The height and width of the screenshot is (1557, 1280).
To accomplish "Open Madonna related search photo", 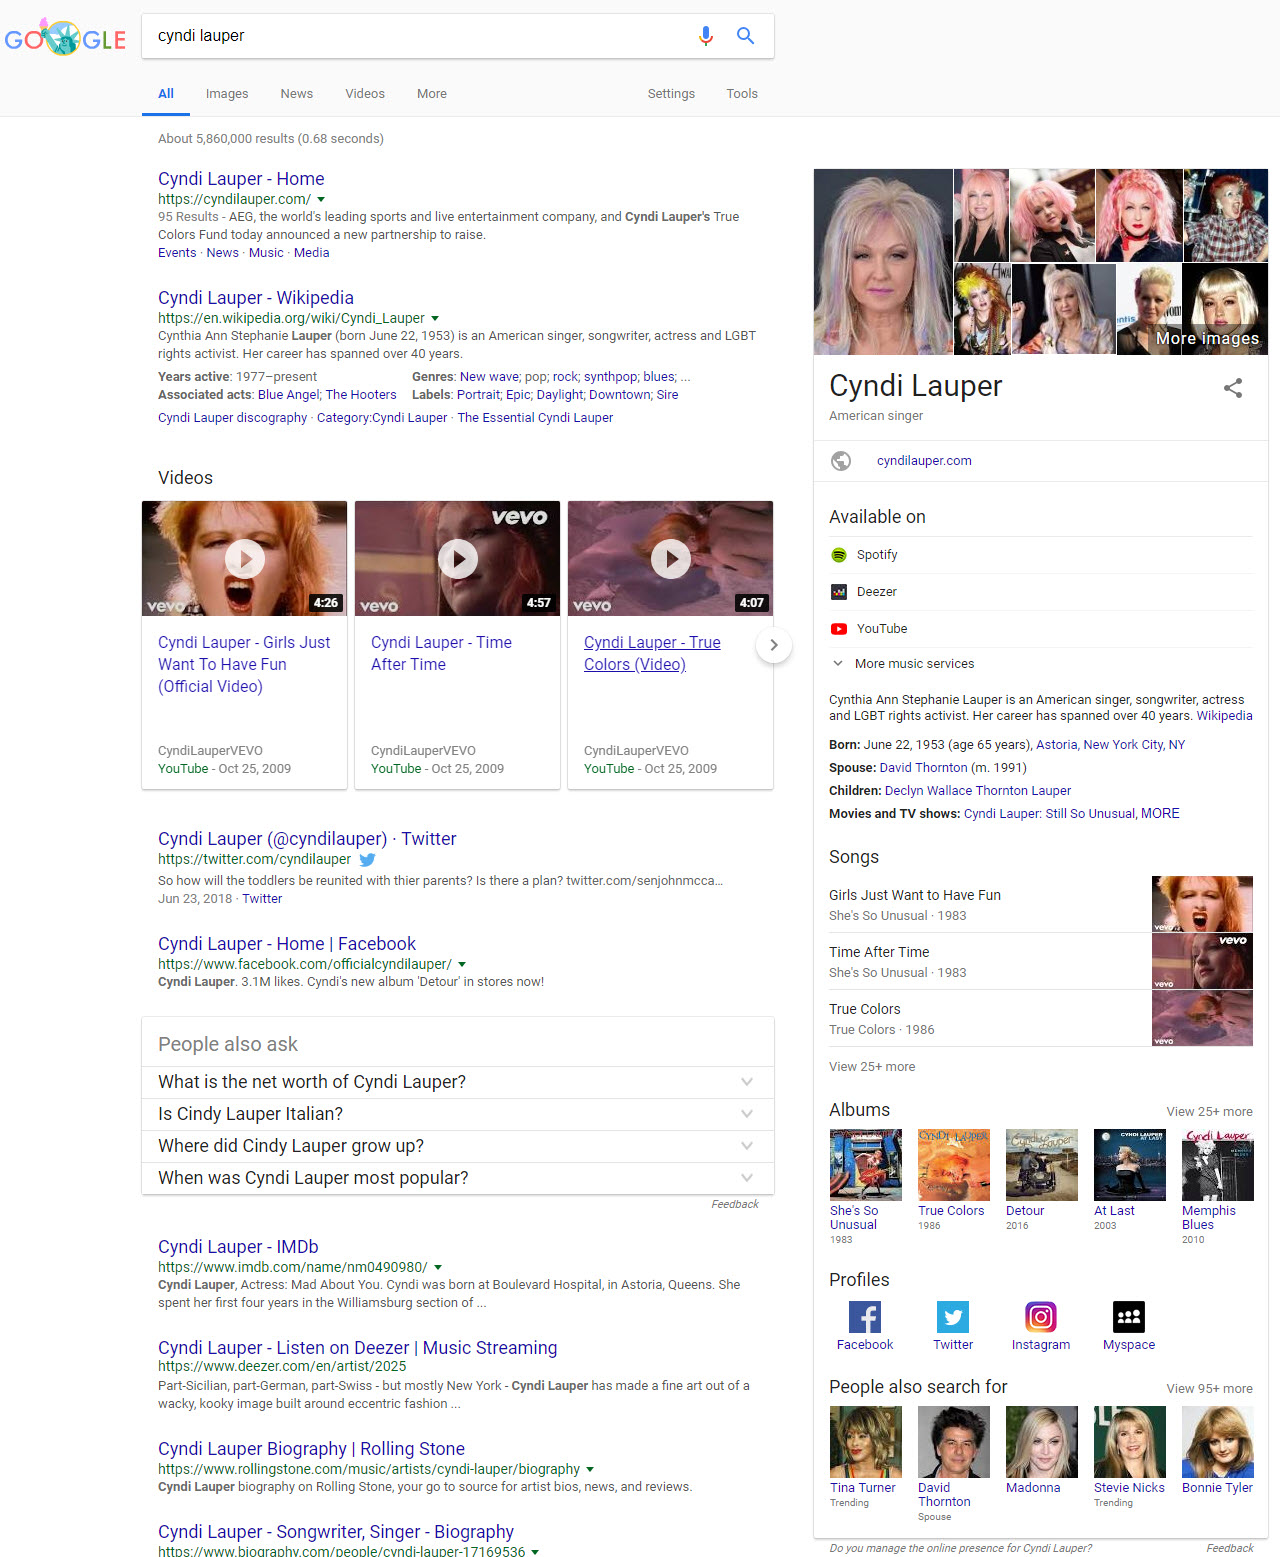I will tap(1042, 1442).
